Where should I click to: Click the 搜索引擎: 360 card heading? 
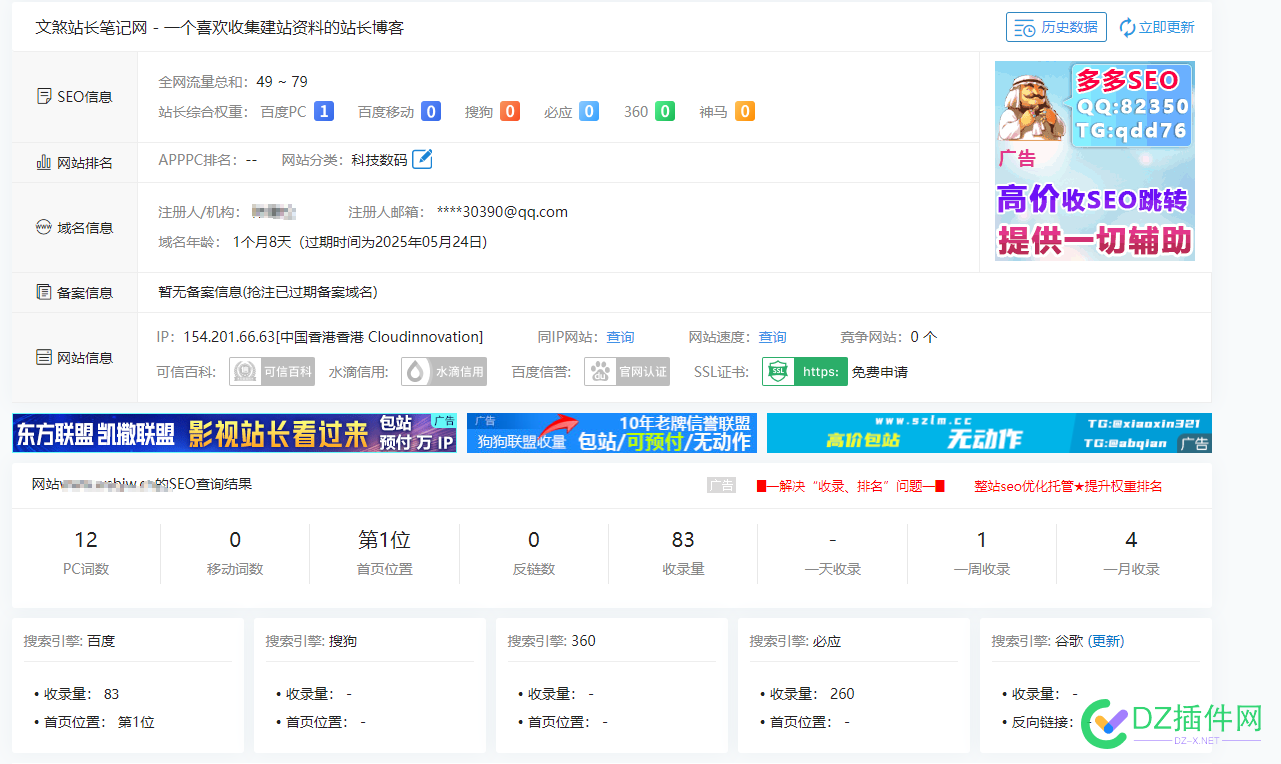pyautogui.click(x=552, y=641)
